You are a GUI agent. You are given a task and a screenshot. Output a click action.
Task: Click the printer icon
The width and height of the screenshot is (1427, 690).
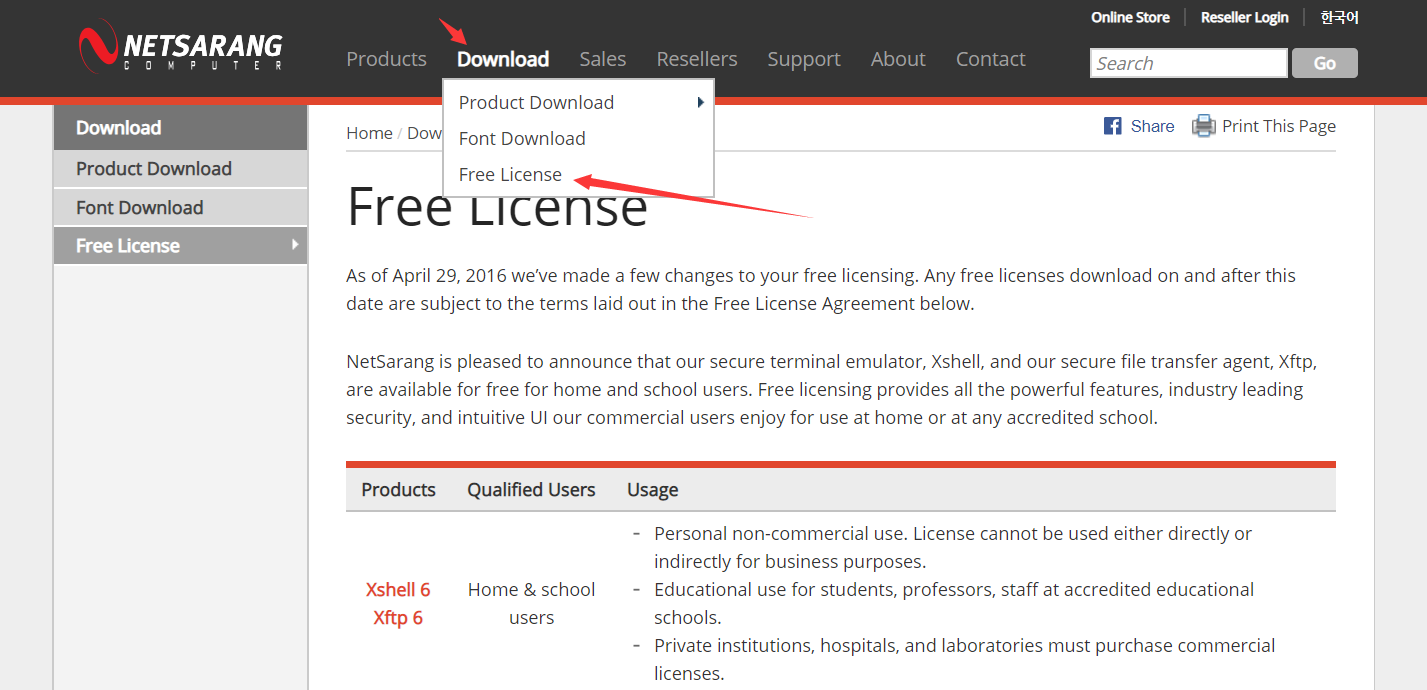pyautogui.click(x=1203, y=126)
